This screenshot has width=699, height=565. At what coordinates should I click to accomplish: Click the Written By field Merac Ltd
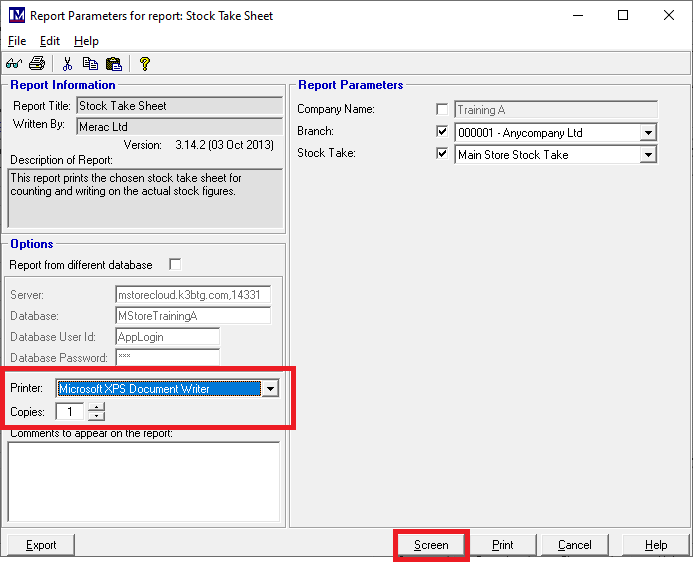(180, 127)
